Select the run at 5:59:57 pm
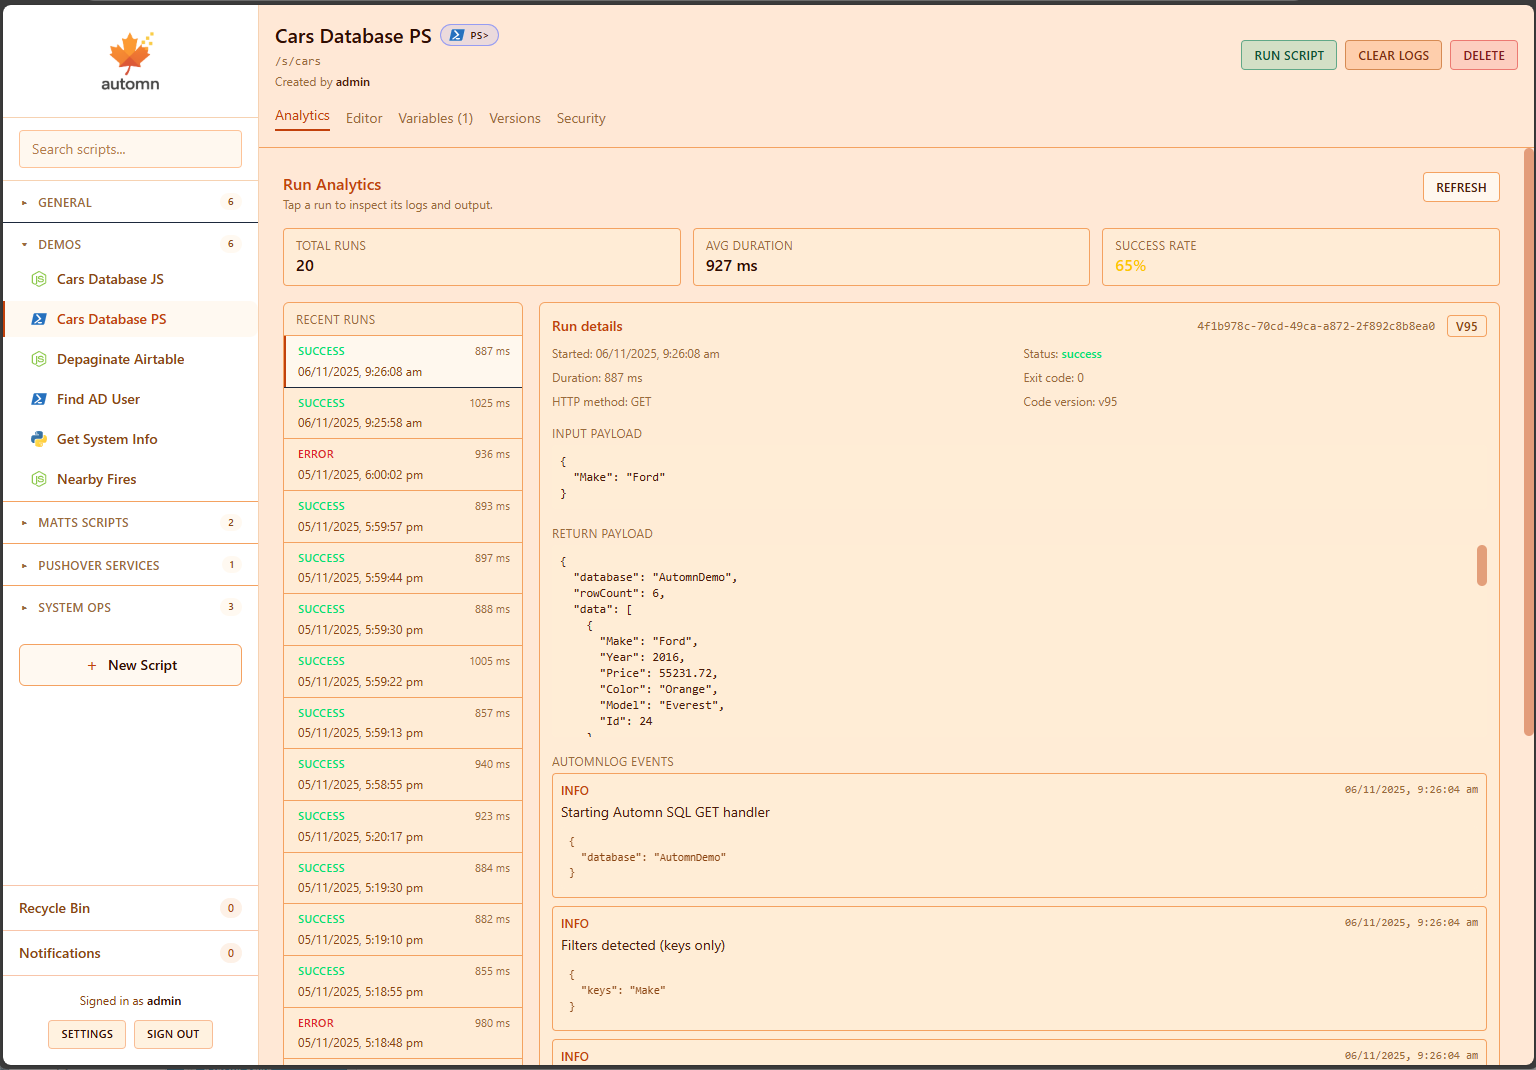The height and width of the screenshot is (1070, 1536). [x=403, y=516]
